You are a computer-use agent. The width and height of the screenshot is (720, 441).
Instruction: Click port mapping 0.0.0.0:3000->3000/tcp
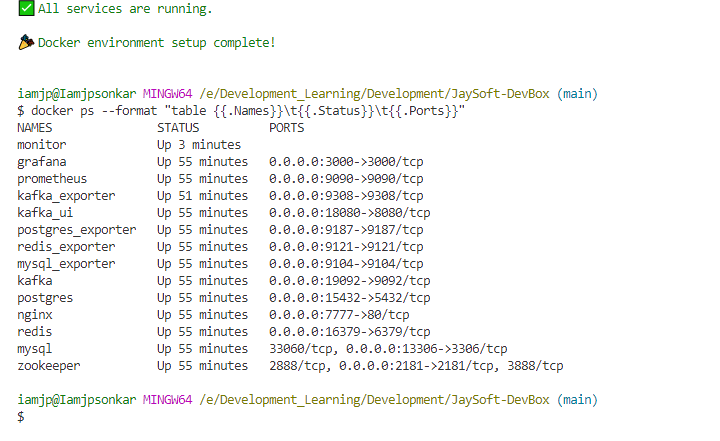tap(346, 162)
